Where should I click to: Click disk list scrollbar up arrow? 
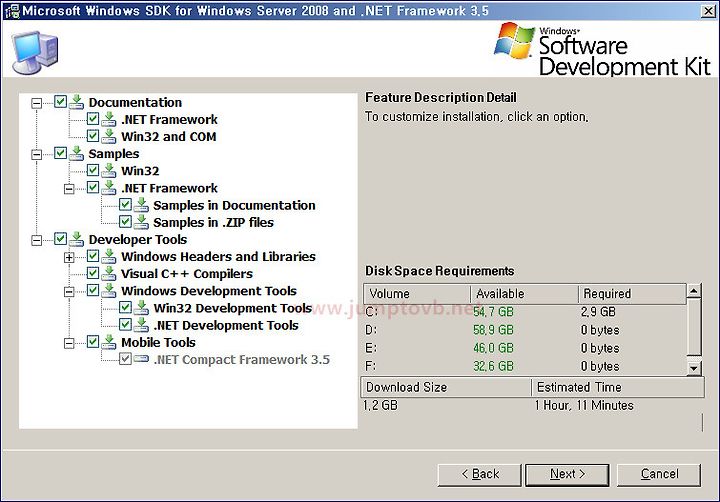[x=694, y=291]
